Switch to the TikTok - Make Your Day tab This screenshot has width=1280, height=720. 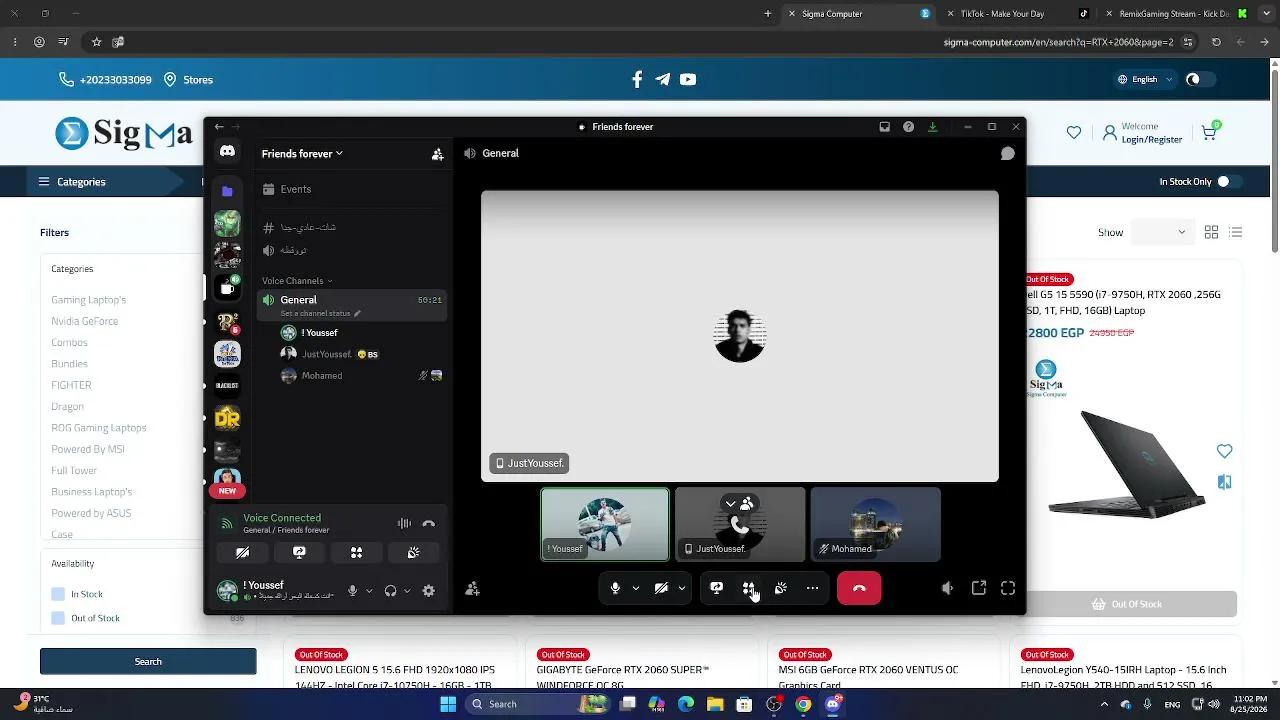(x=1018, y=14)
